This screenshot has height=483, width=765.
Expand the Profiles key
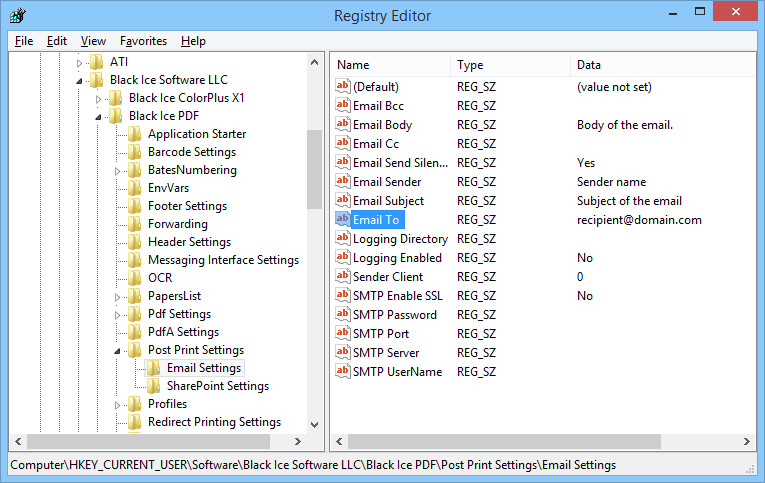pyautogui.click(x=117, y=405)
